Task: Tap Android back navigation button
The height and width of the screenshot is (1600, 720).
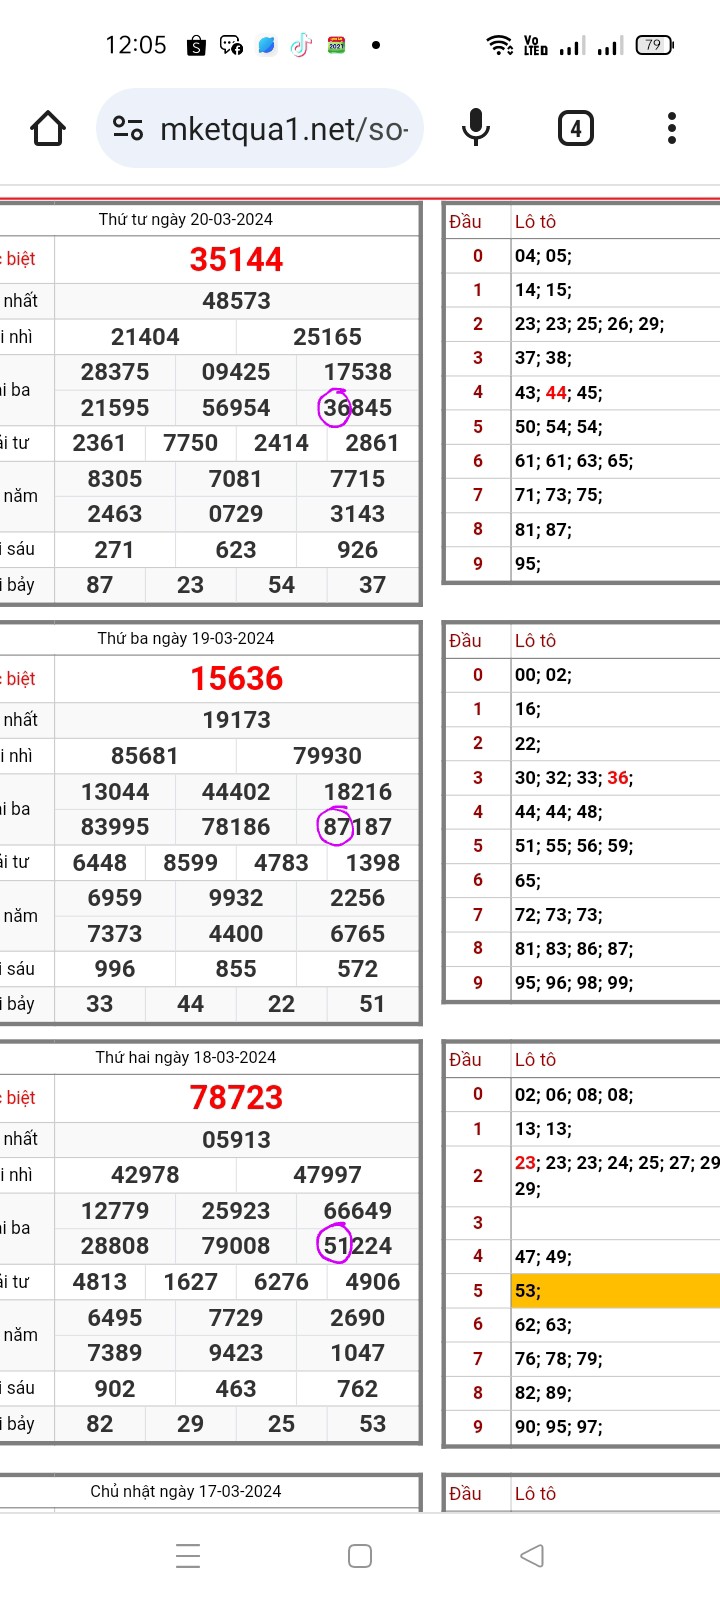Action: click(532, 1555)
